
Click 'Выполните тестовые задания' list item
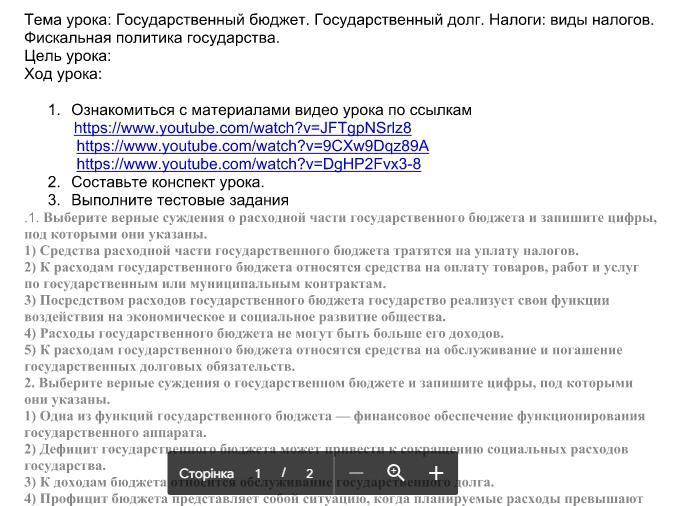pos(180,200)
